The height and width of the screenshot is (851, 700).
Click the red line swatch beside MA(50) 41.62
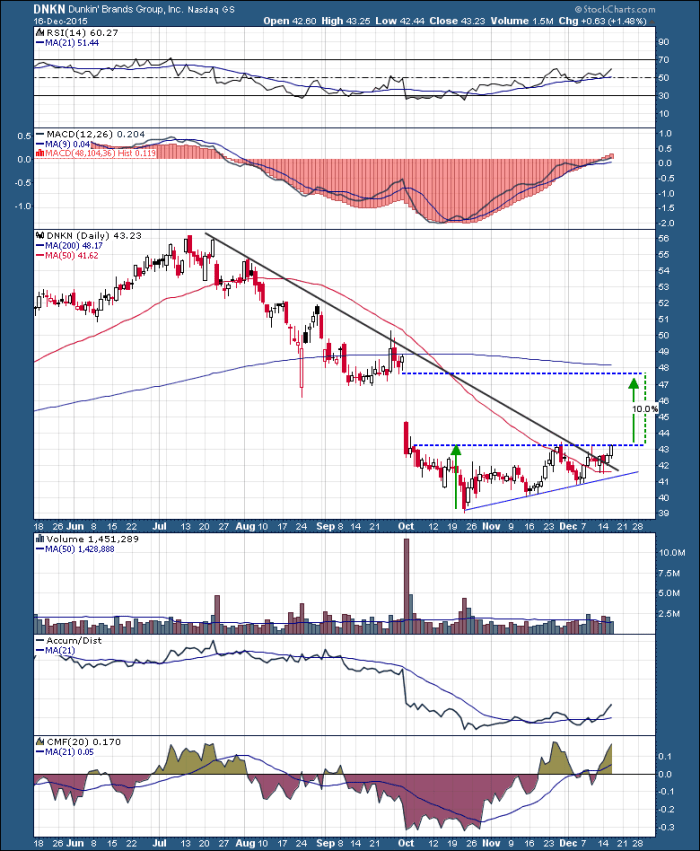[x=40, y=256]
